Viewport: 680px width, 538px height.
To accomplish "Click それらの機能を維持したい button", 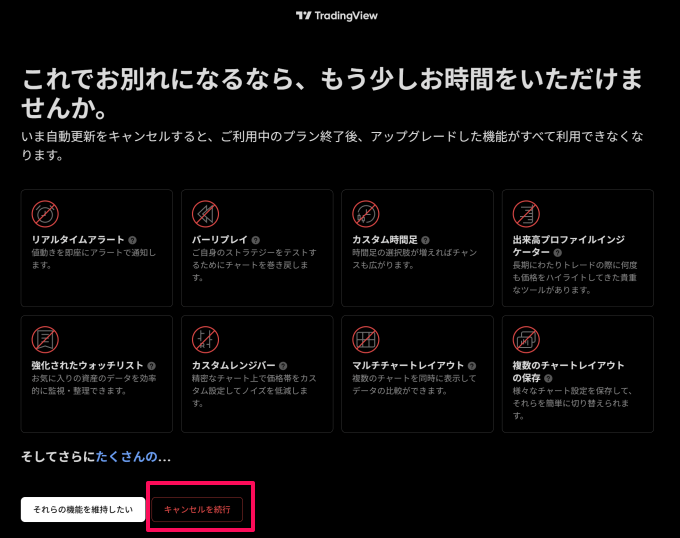I will click(83, 509).
